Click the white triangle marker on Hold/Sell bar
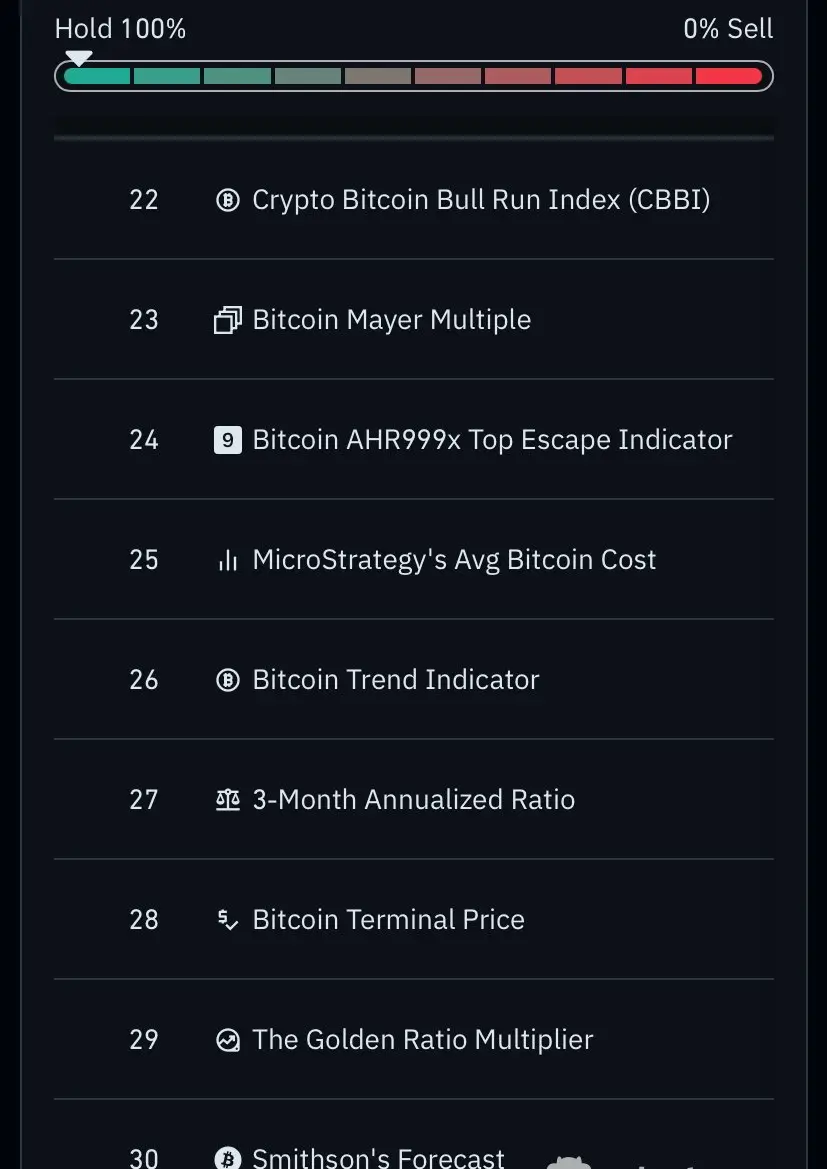This screenshot has height=1169, width=827. [x=78, y=58]
